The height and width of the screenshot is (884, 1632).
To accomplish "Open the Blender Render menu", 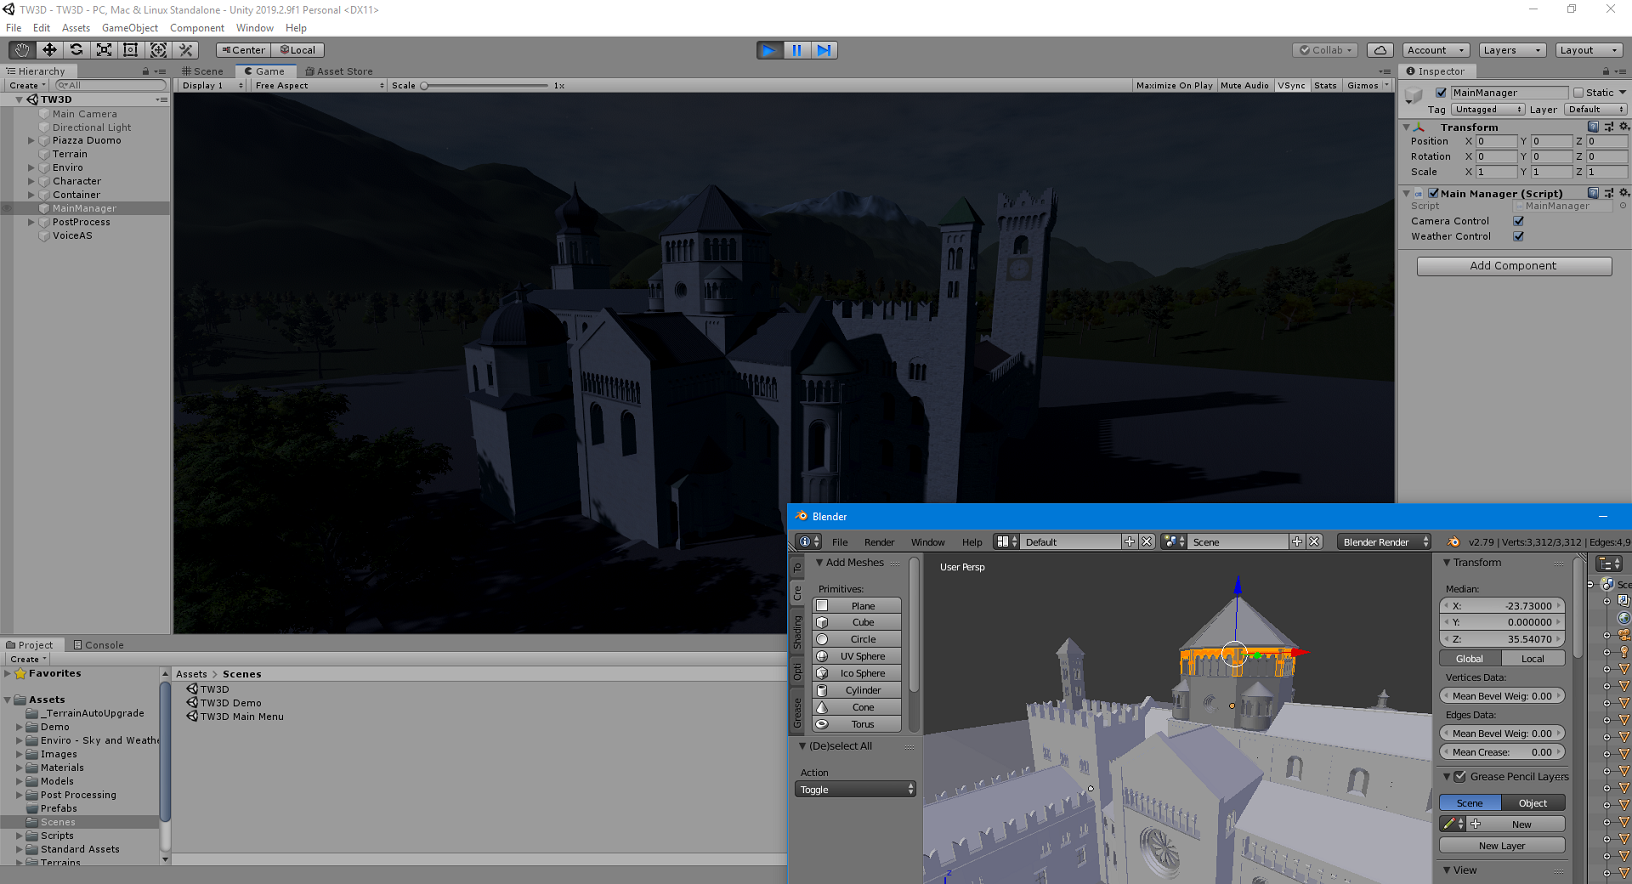I will (x=879, y=542).
